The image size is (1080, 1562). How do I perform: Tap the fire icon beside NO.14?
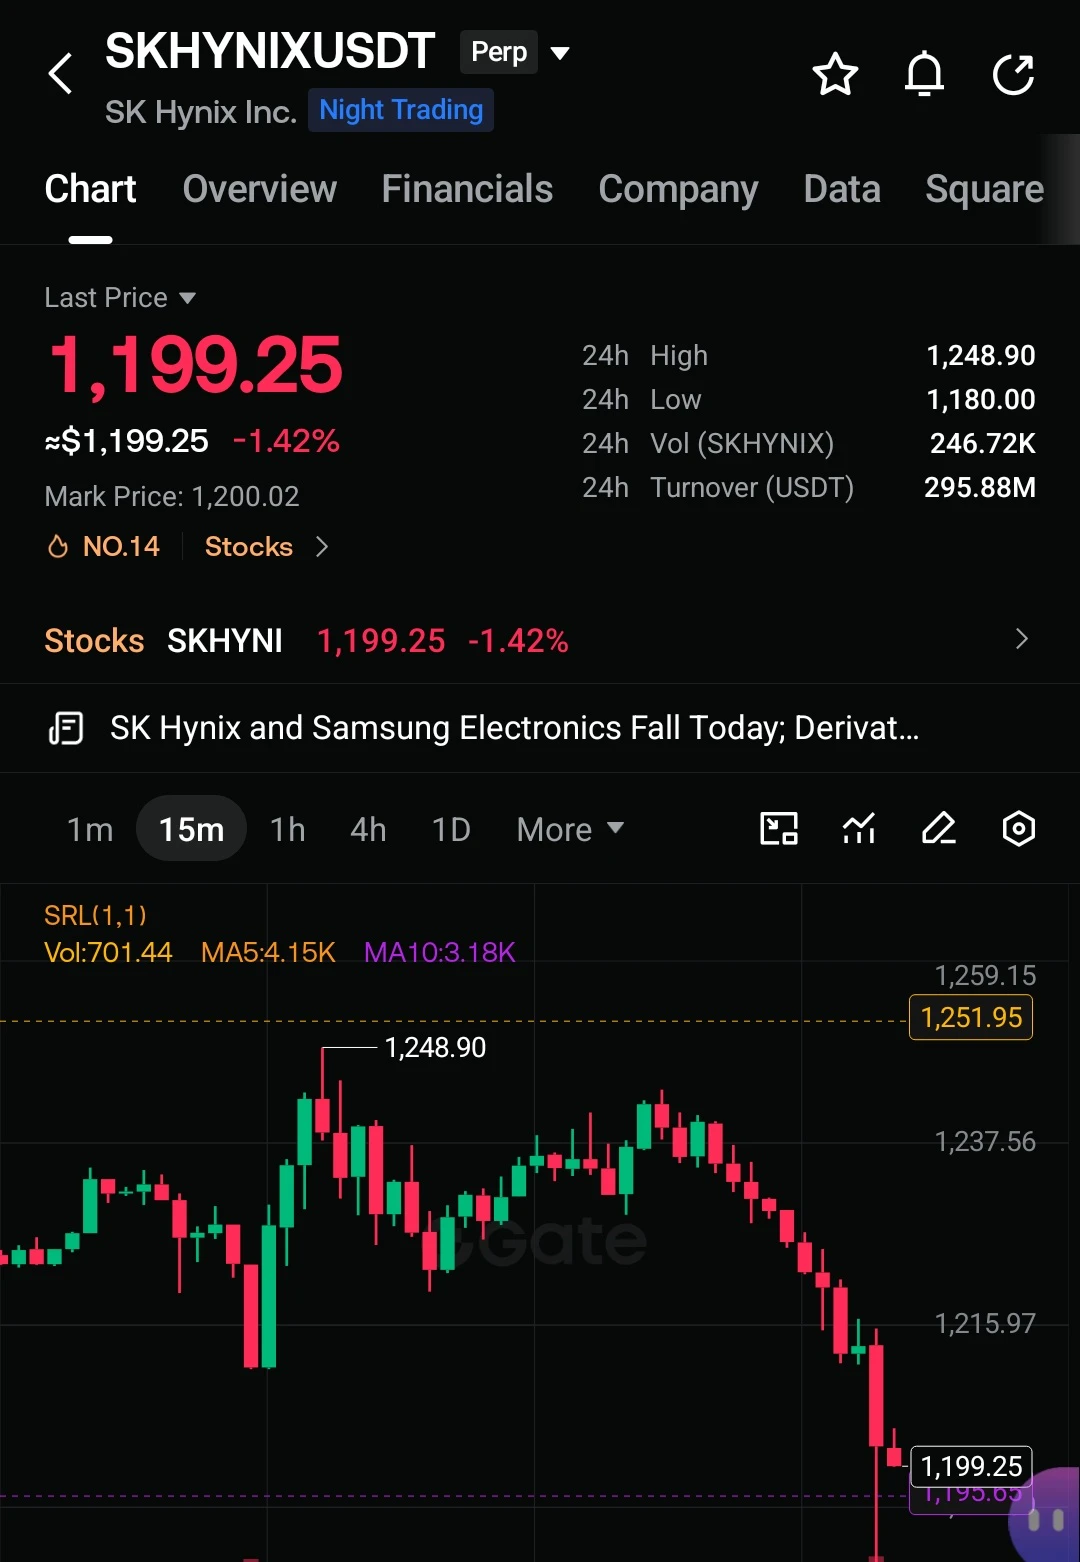pyautogui.click(x=58, y=546)
